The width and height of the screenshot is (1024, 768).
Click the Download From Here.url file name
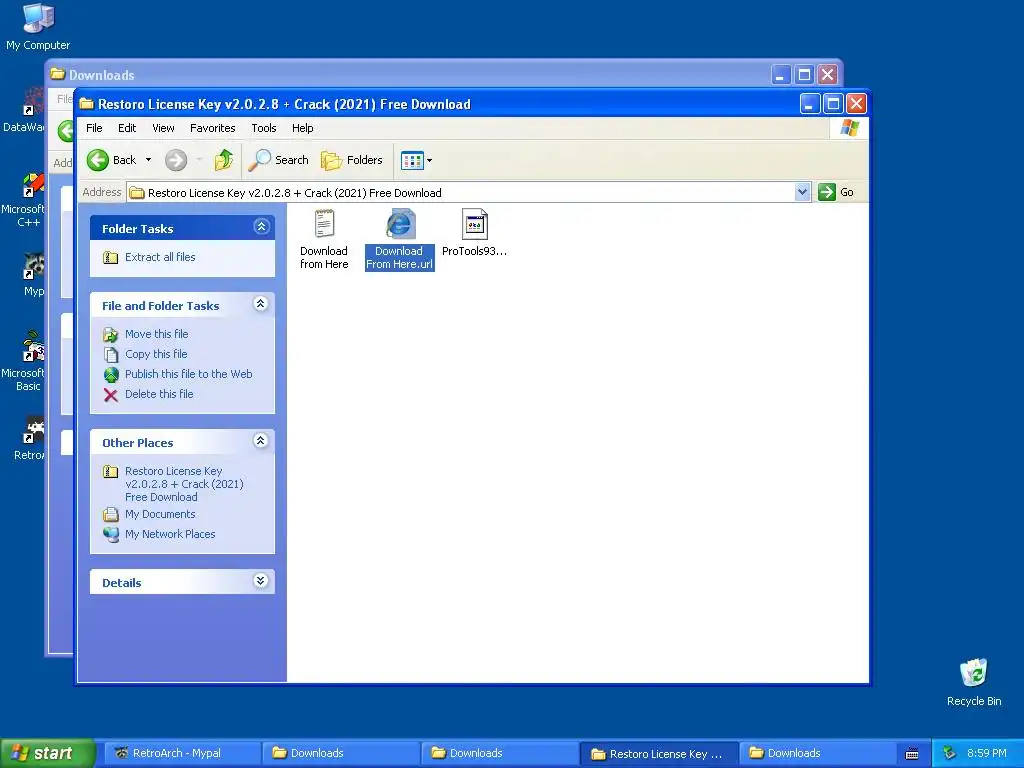pyautogui.click(x=400, y=258)
